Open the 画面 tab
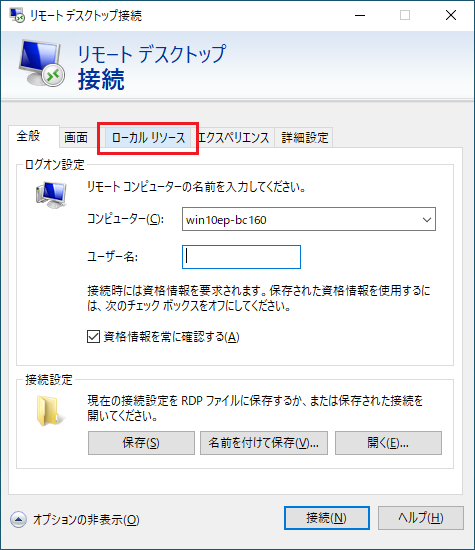475x550 pixels. tap(76, 138)
